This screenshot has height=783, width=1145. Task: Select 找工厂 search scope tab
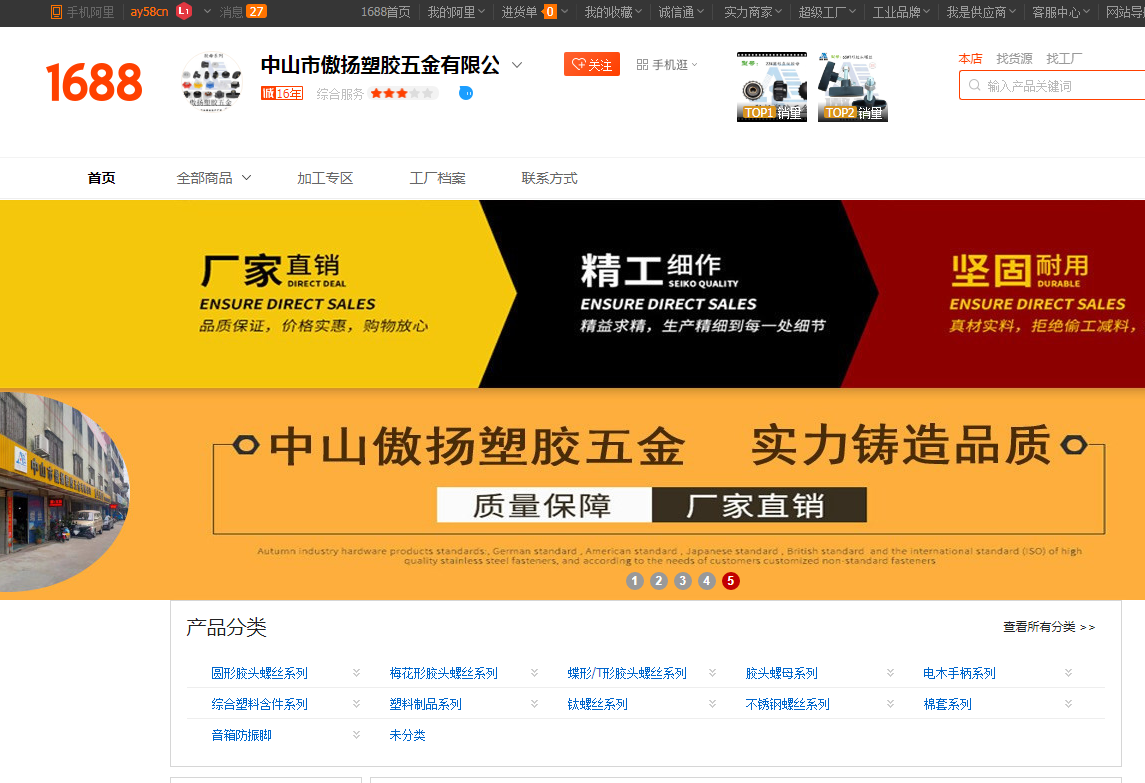click(x=1064, y=58)
